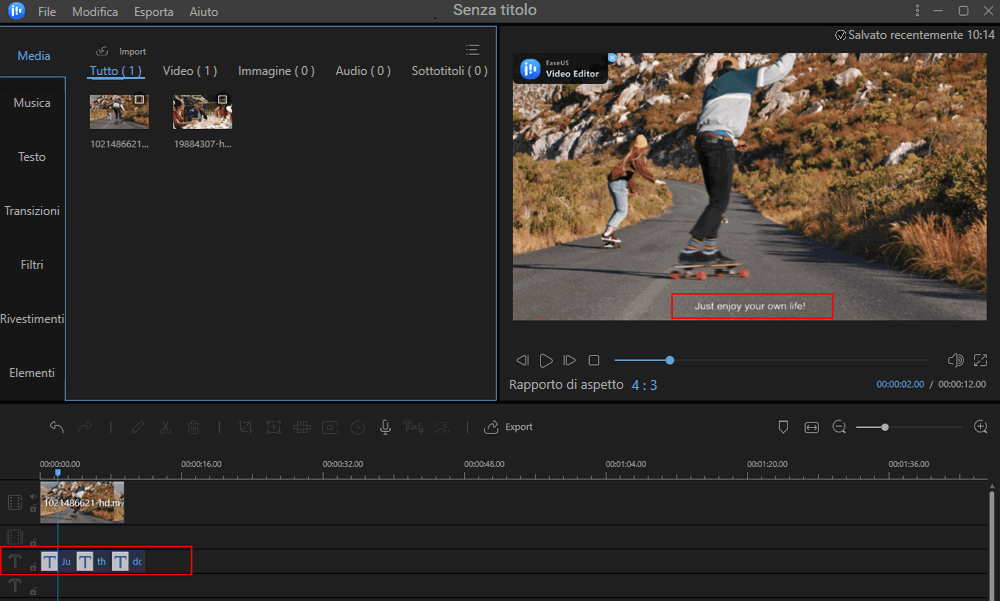Image resolution: width=1000 pixels, height=601 pixels.
Task: Change the aspect ratio from 4:3
Action: 645,384
